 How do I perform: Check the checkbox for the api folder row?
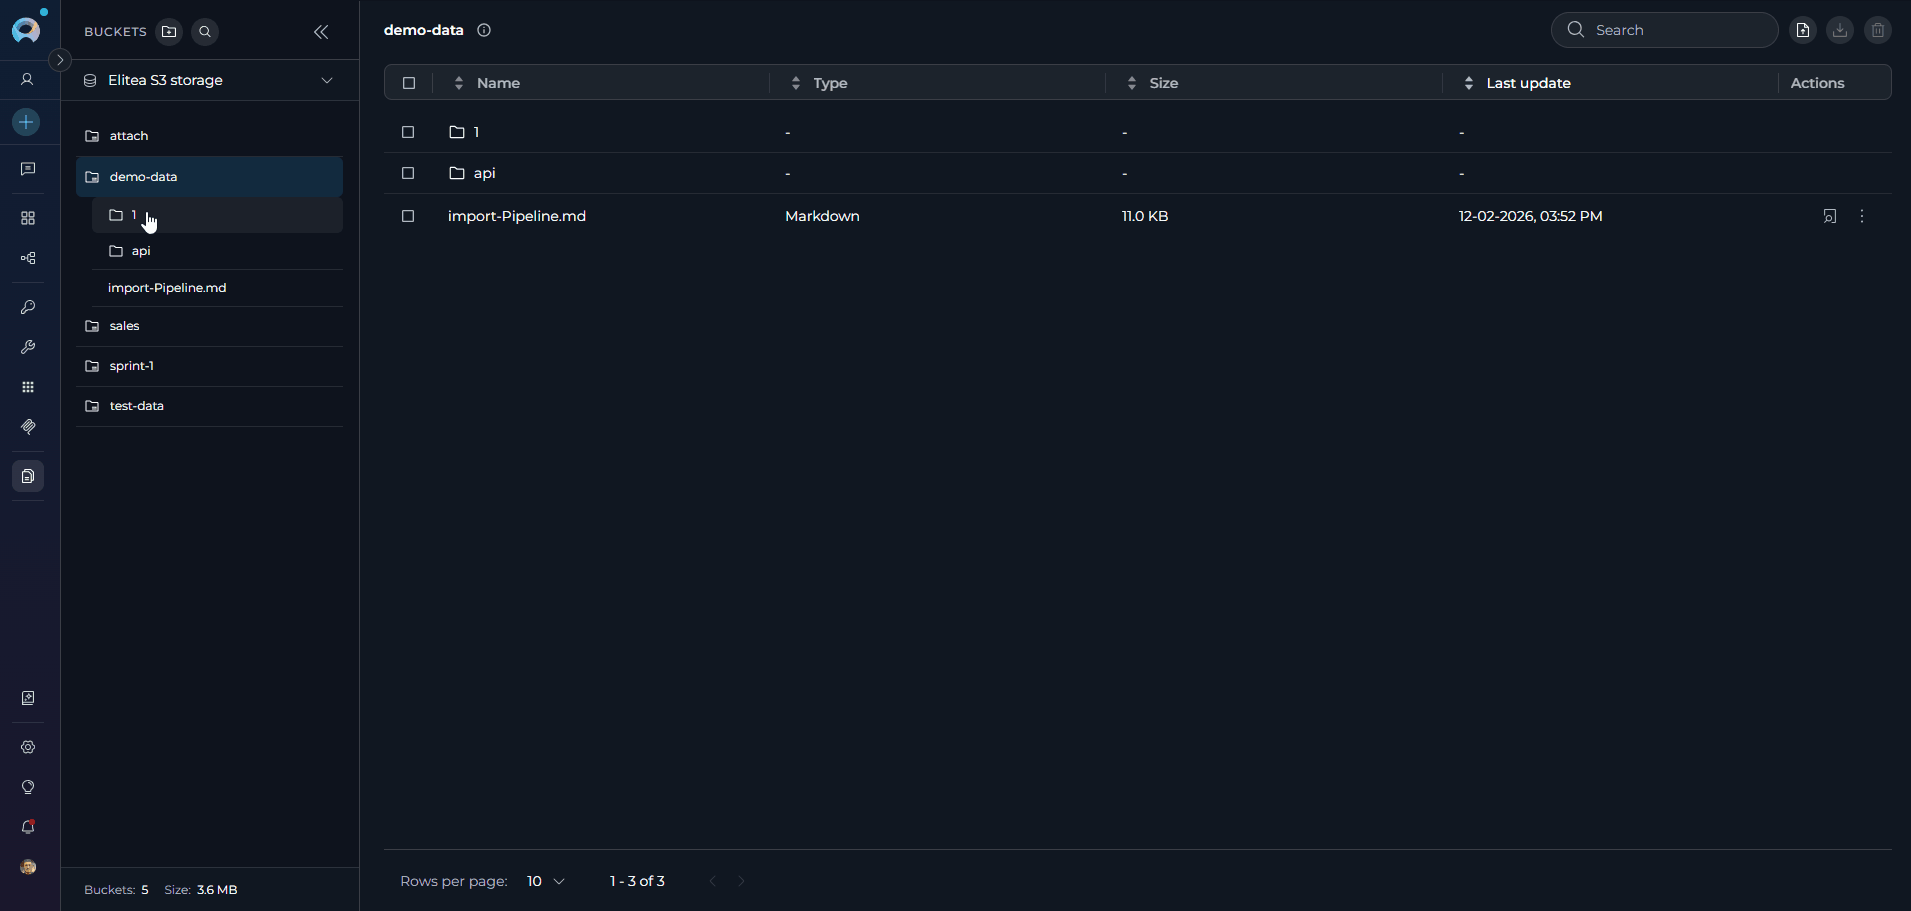[x=408, y=173]
